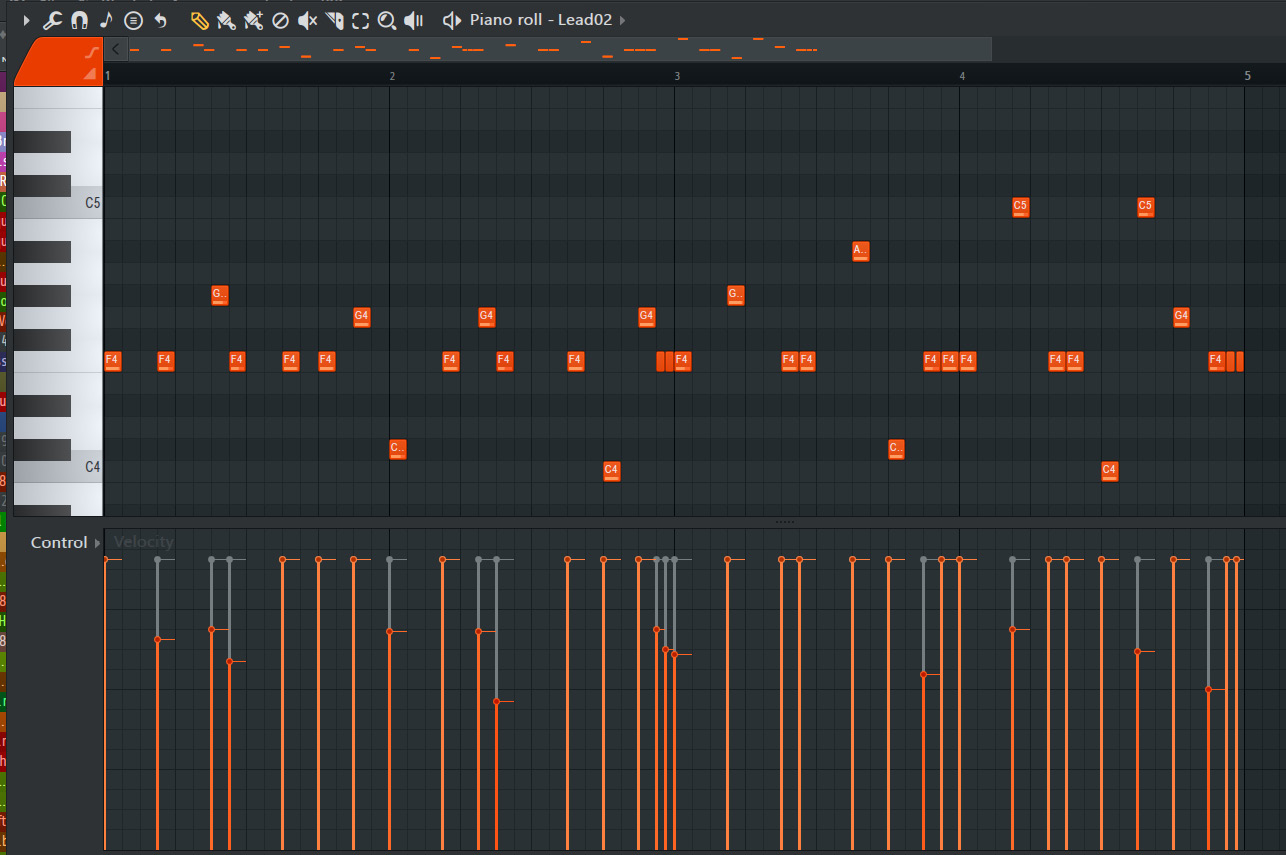Open the magnet snap settings
This screenshot has height=855, width=1286.
[80, 20]
